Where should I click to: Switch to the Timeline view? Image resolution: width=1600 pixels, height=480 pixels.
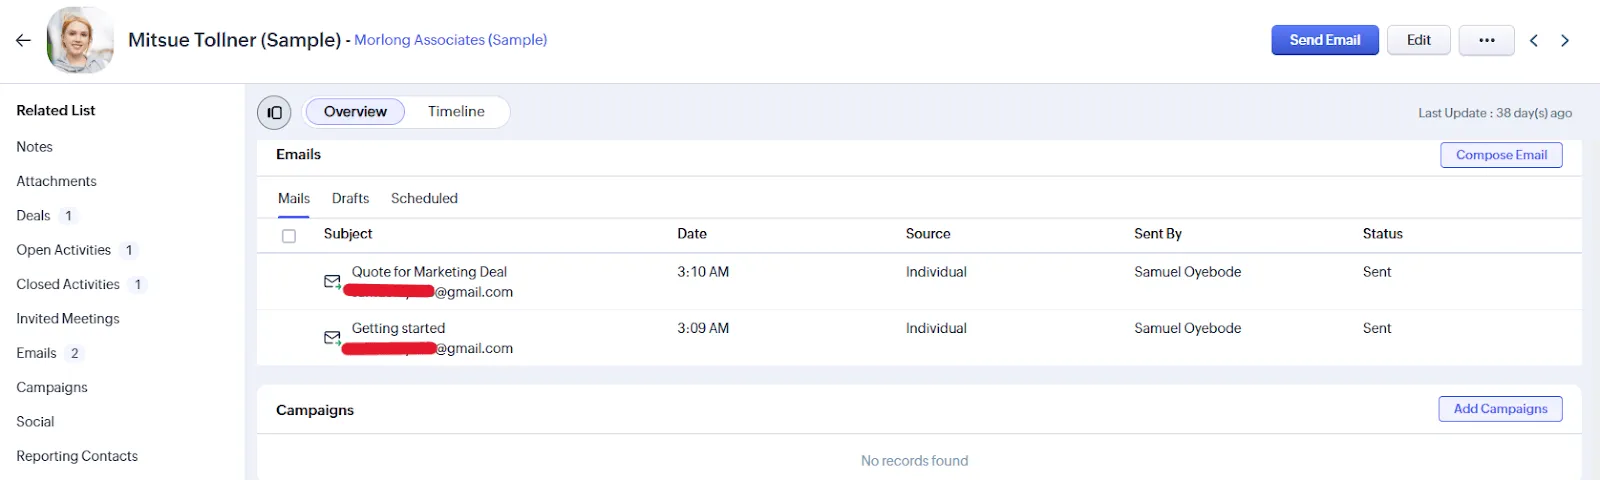pyautogui.click(x=456, y=112)
